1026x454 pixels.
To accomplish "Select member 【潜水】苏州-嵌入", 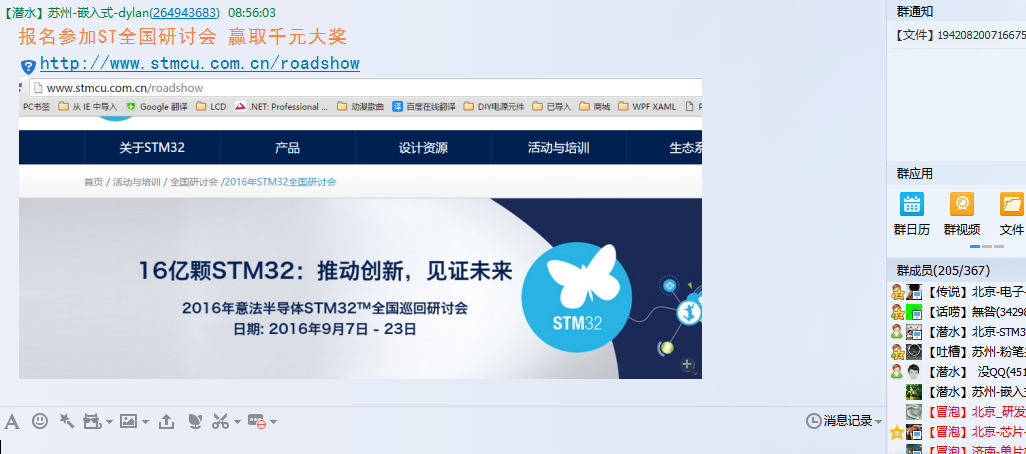I will 958,392.
